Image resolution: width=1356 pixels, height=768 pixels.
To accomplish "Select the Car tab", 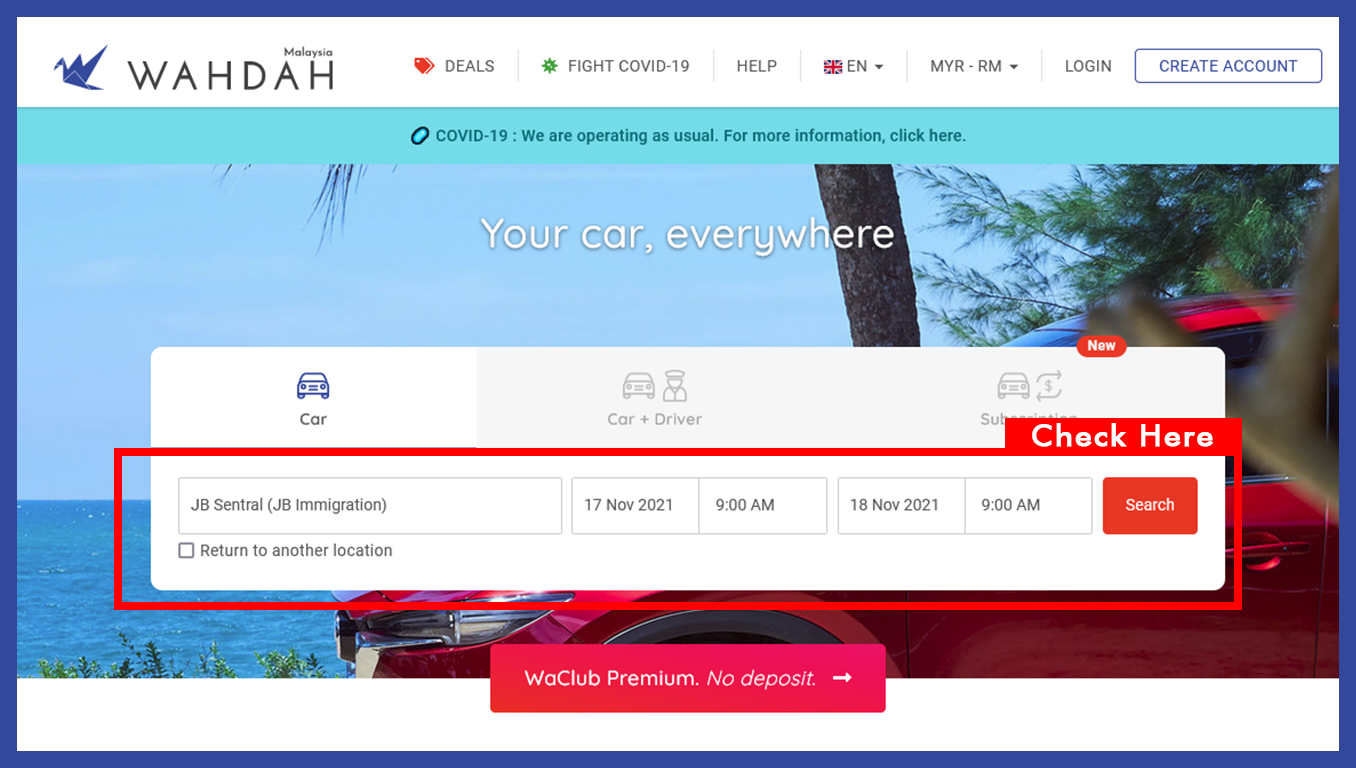I will [x=313, y=397].
